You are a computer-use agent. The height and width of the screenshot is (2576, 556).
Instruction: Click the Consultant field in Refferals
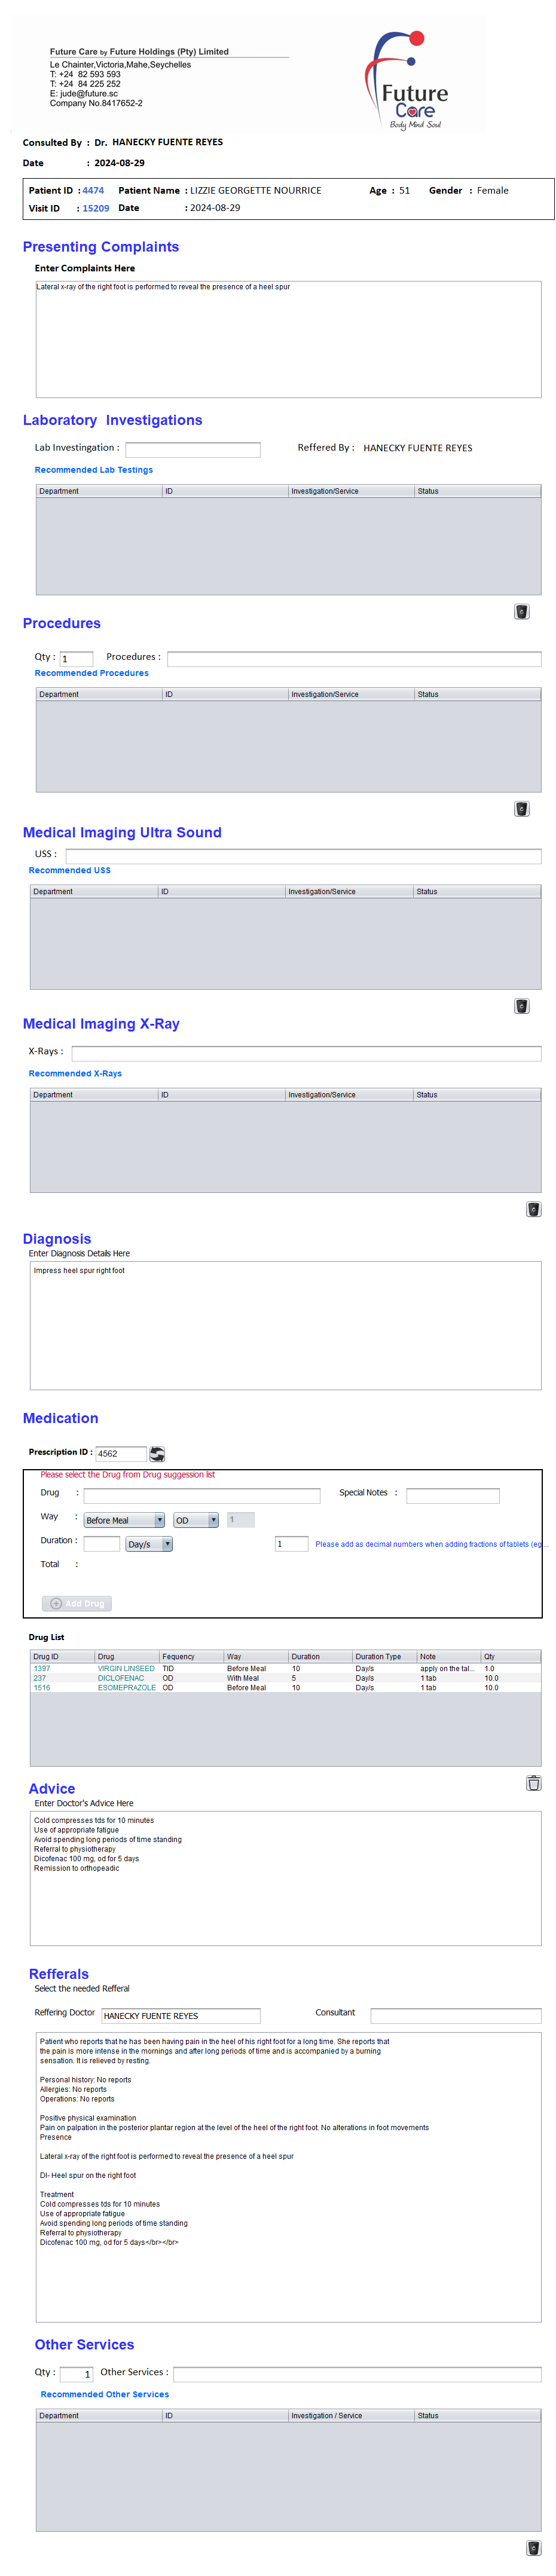pyautogui.click(x=455, y=2015)
